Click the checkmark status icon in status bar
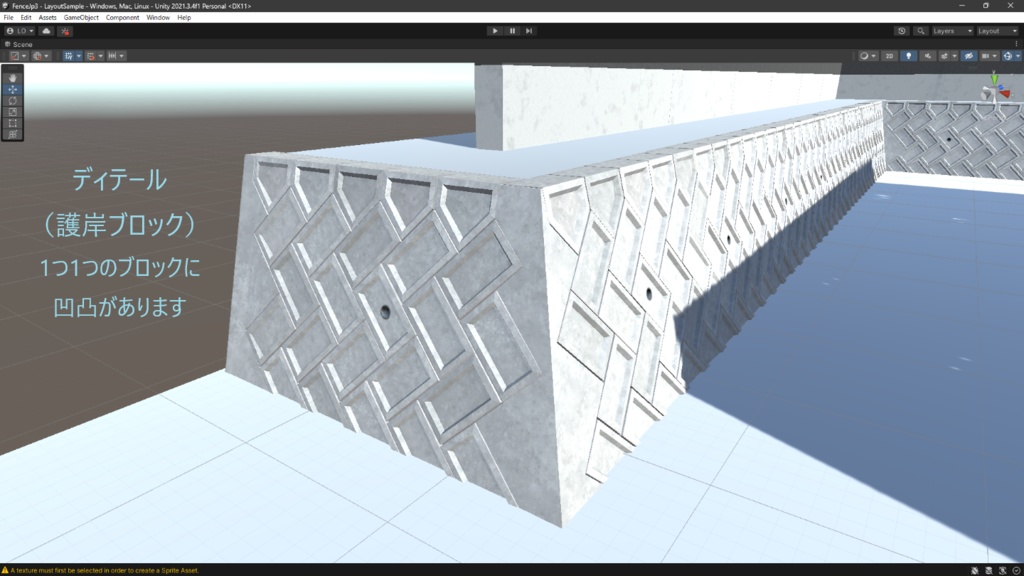 click(1016, 571)
